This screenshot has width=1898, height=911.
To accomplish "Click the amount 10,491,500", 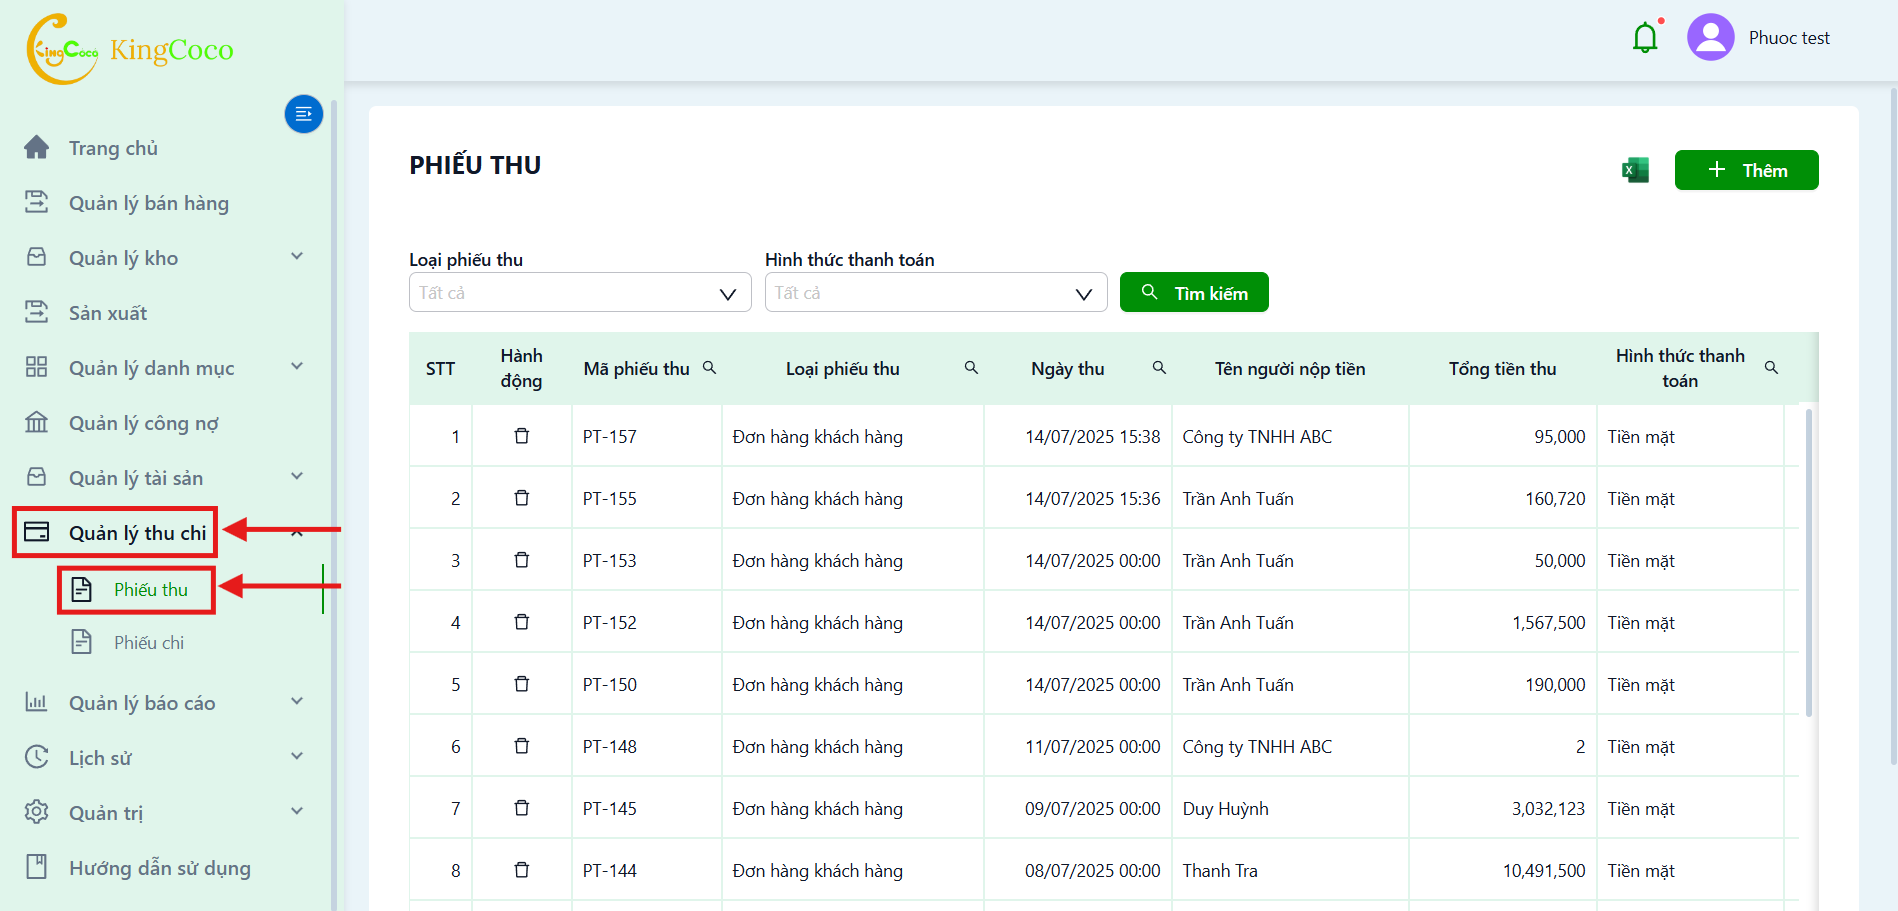I will tap(1544, 871).
